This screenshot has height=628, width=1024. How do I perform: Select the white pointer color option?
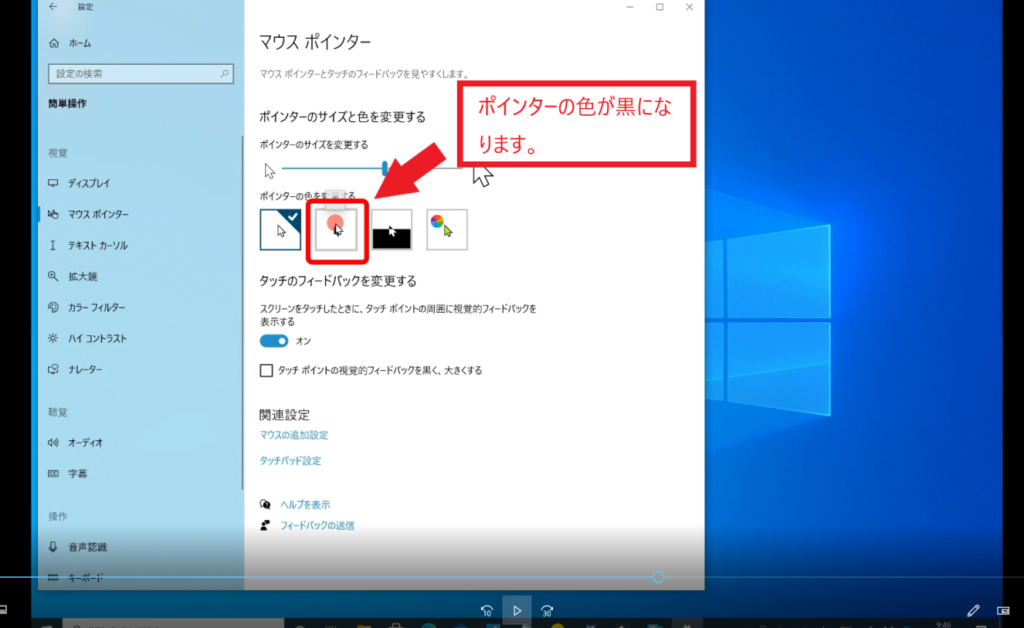(x=280, y=229)
